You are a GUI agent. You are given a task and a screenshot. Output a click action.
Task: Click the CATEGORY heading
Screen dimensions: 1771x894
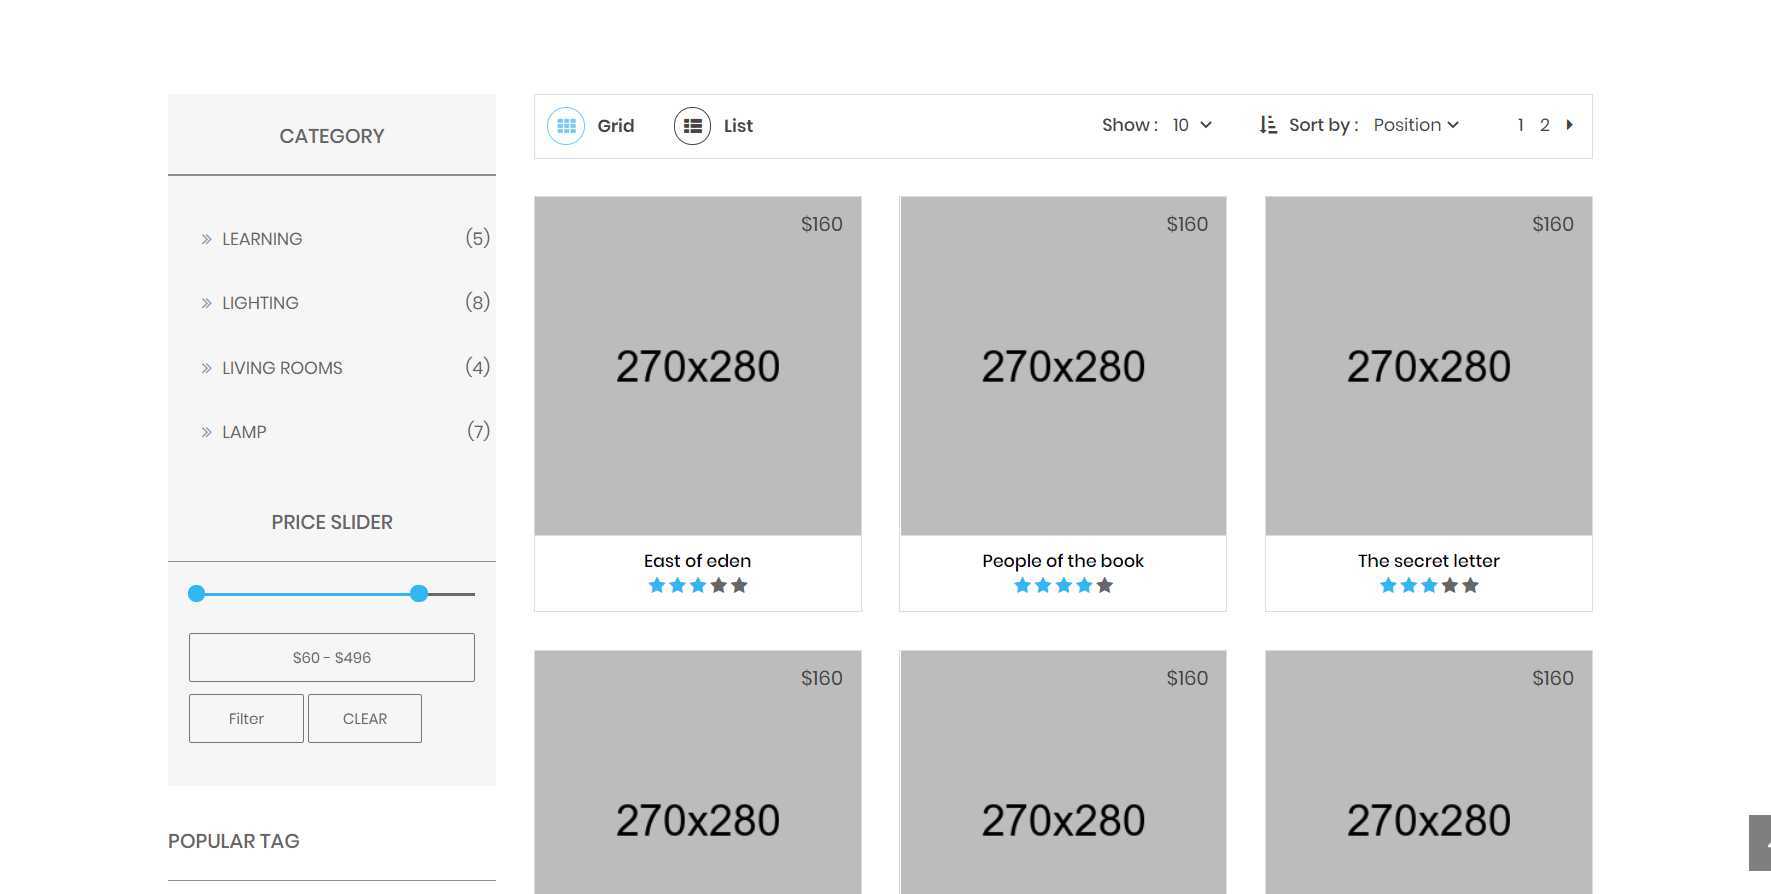point(332,136)
